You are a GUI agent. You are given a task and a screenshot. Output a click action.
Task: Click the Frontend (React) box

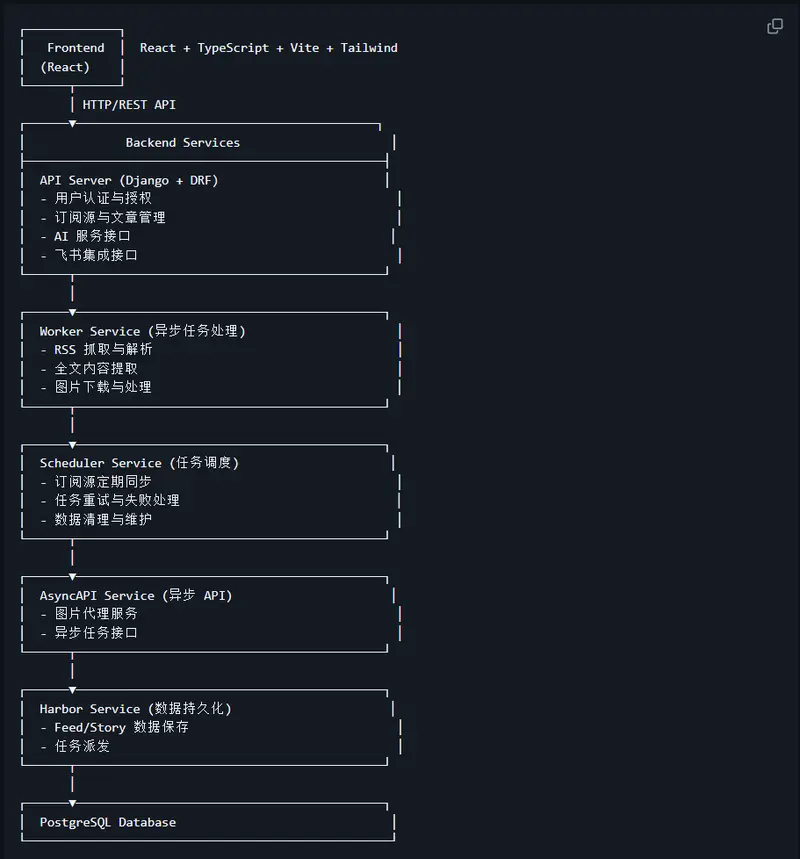(x=72, y=57)
